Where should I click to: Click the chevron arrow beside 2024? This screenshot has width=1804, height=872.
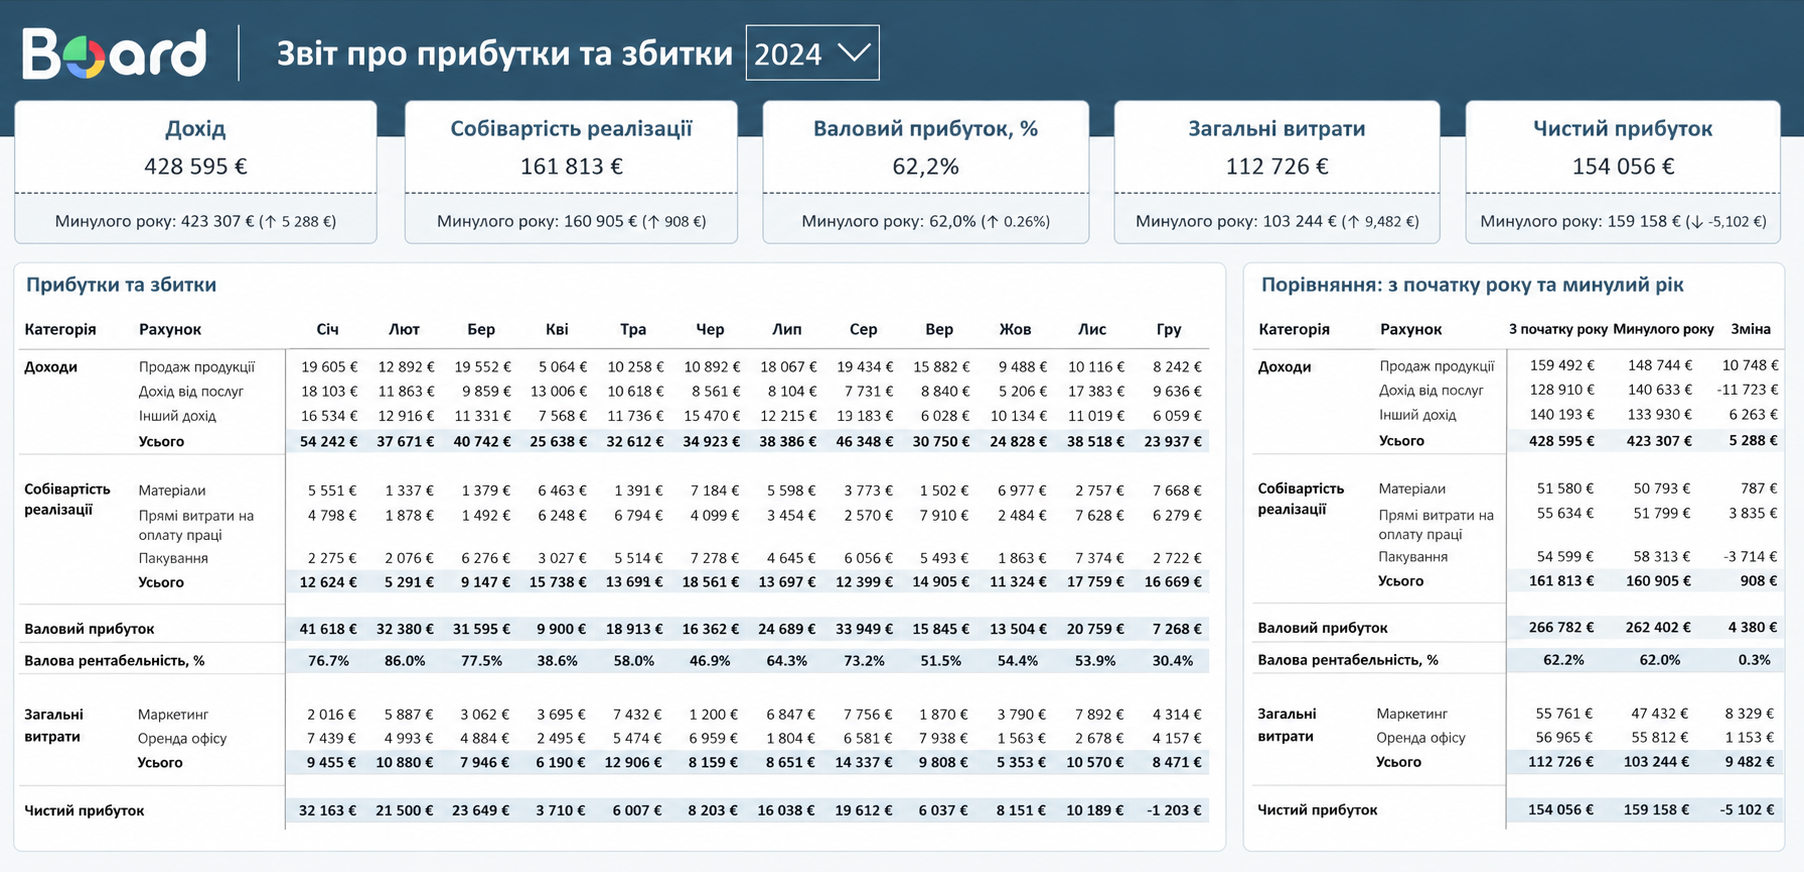click(x=854, y=53)
